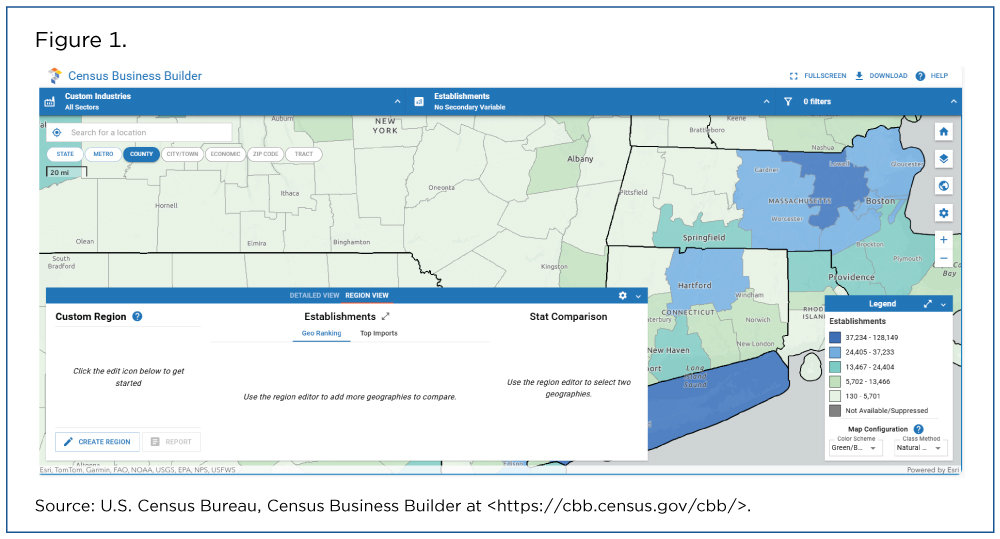The width and height of the screenshot is (1000, 539).
Task: Click the 13,467 - 24,404 legend swatch
Action: pyautogui.click(x=835, y=367)
